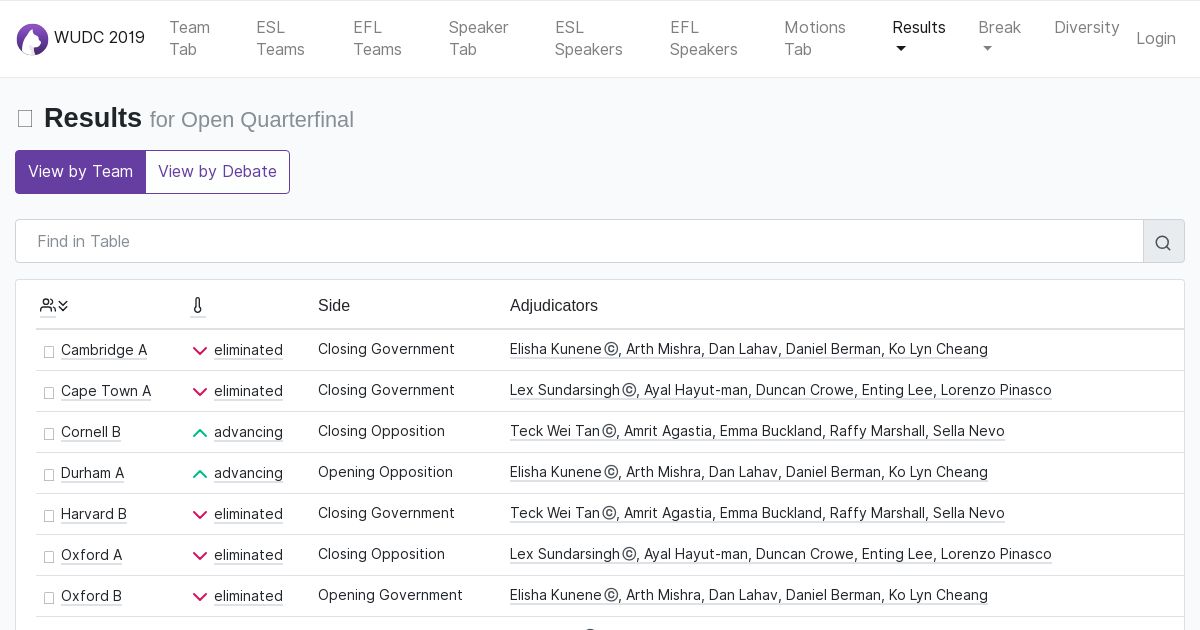Open the Team Tab page
The image size is (1200, 630).
click(189, 38)
